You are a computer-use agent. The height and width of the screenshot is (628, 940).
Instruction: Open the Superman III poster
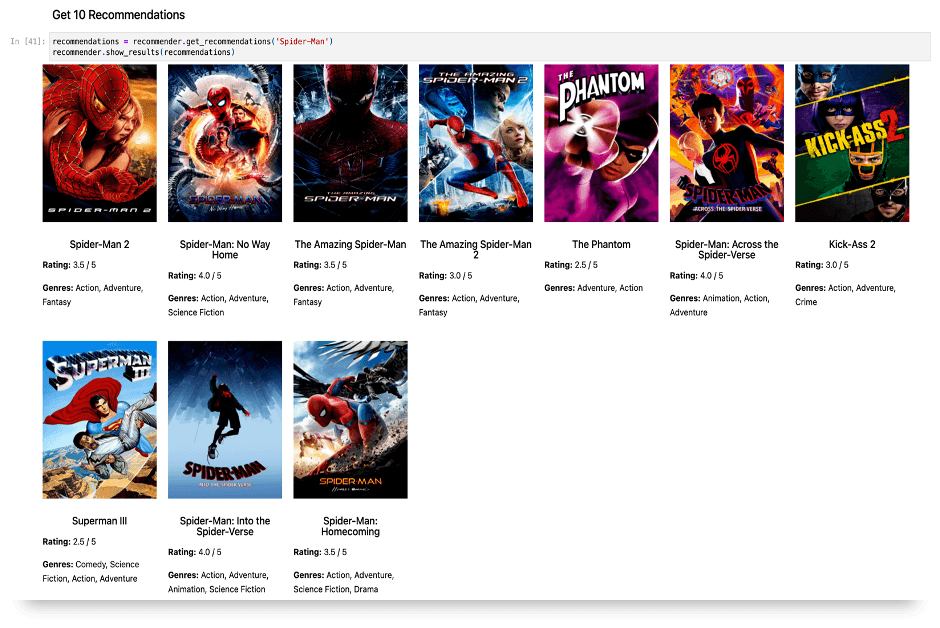99,419
